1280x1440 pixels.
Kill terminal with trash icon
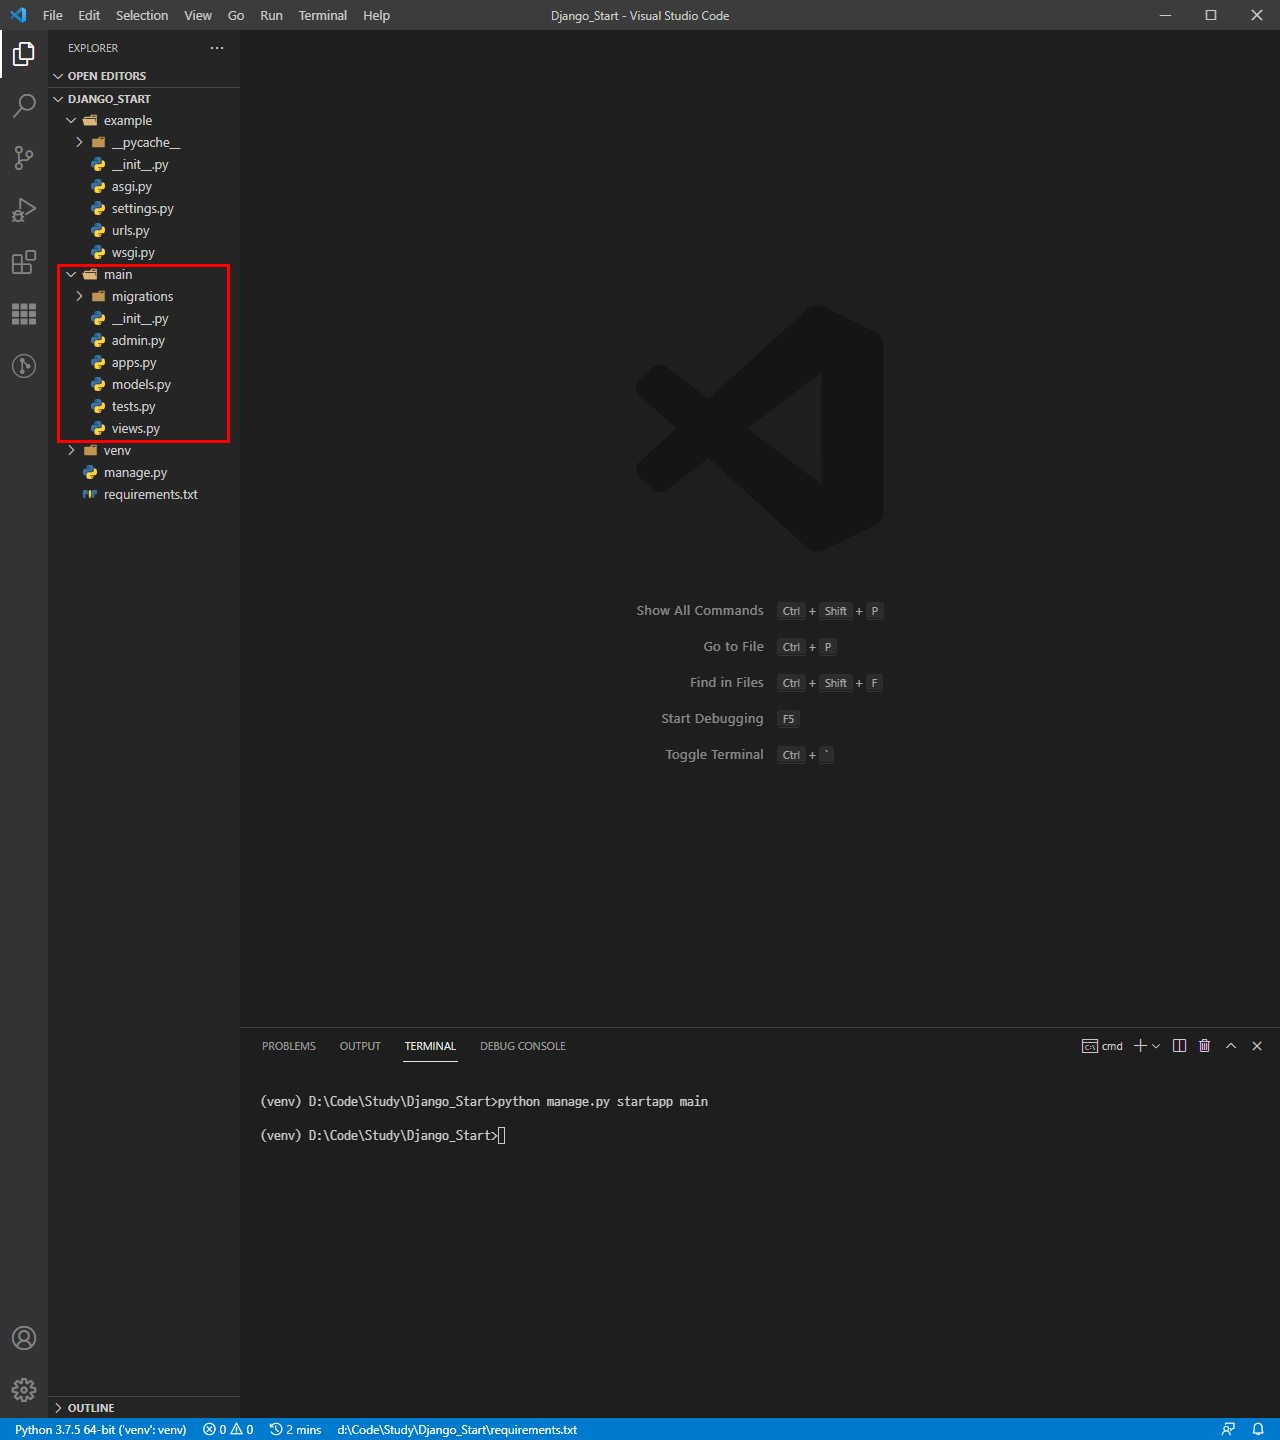pyautogui.click(x=1205, y=1046)
